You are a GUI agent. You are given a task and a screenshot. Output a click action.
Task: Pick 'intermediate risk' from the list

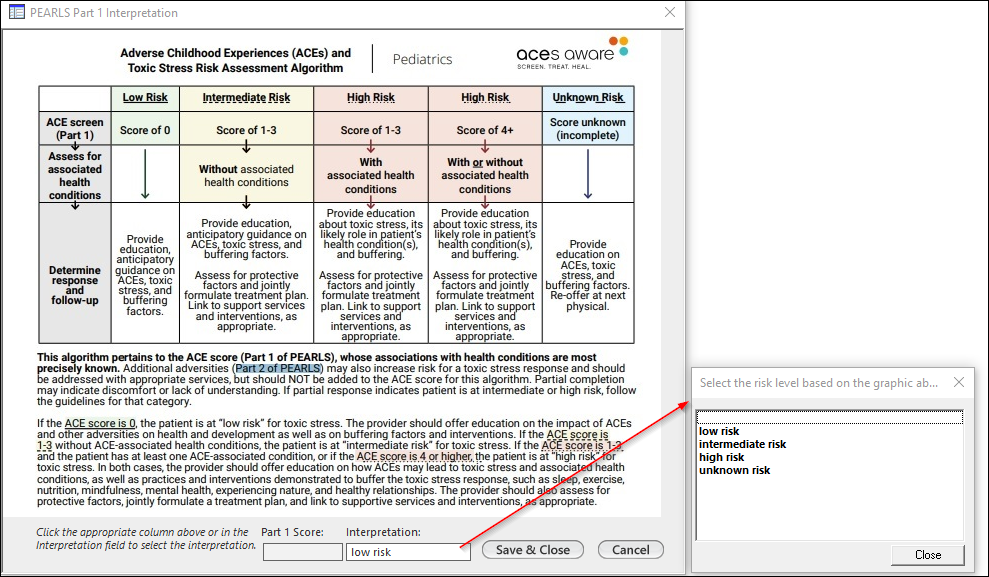pos(742,444)
